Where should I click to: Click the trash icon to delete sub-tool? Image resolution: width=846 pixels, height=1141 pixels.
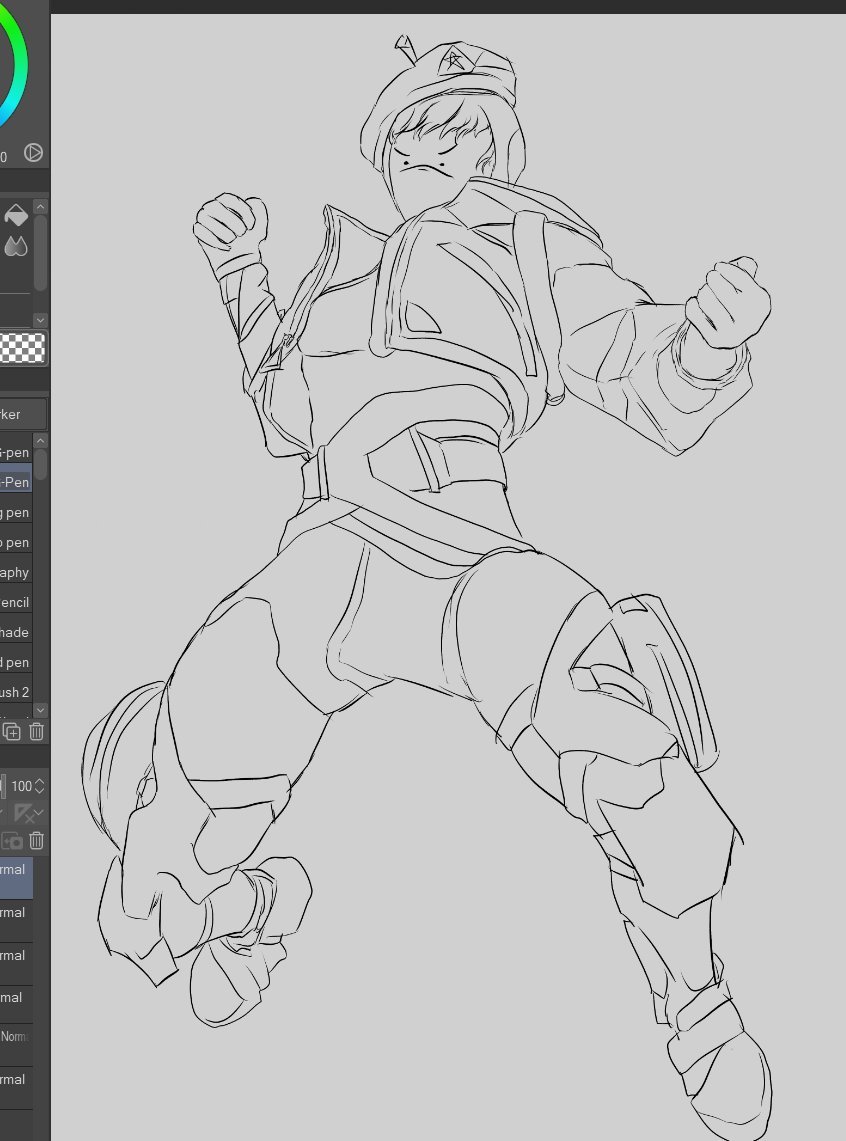point(35,731)
